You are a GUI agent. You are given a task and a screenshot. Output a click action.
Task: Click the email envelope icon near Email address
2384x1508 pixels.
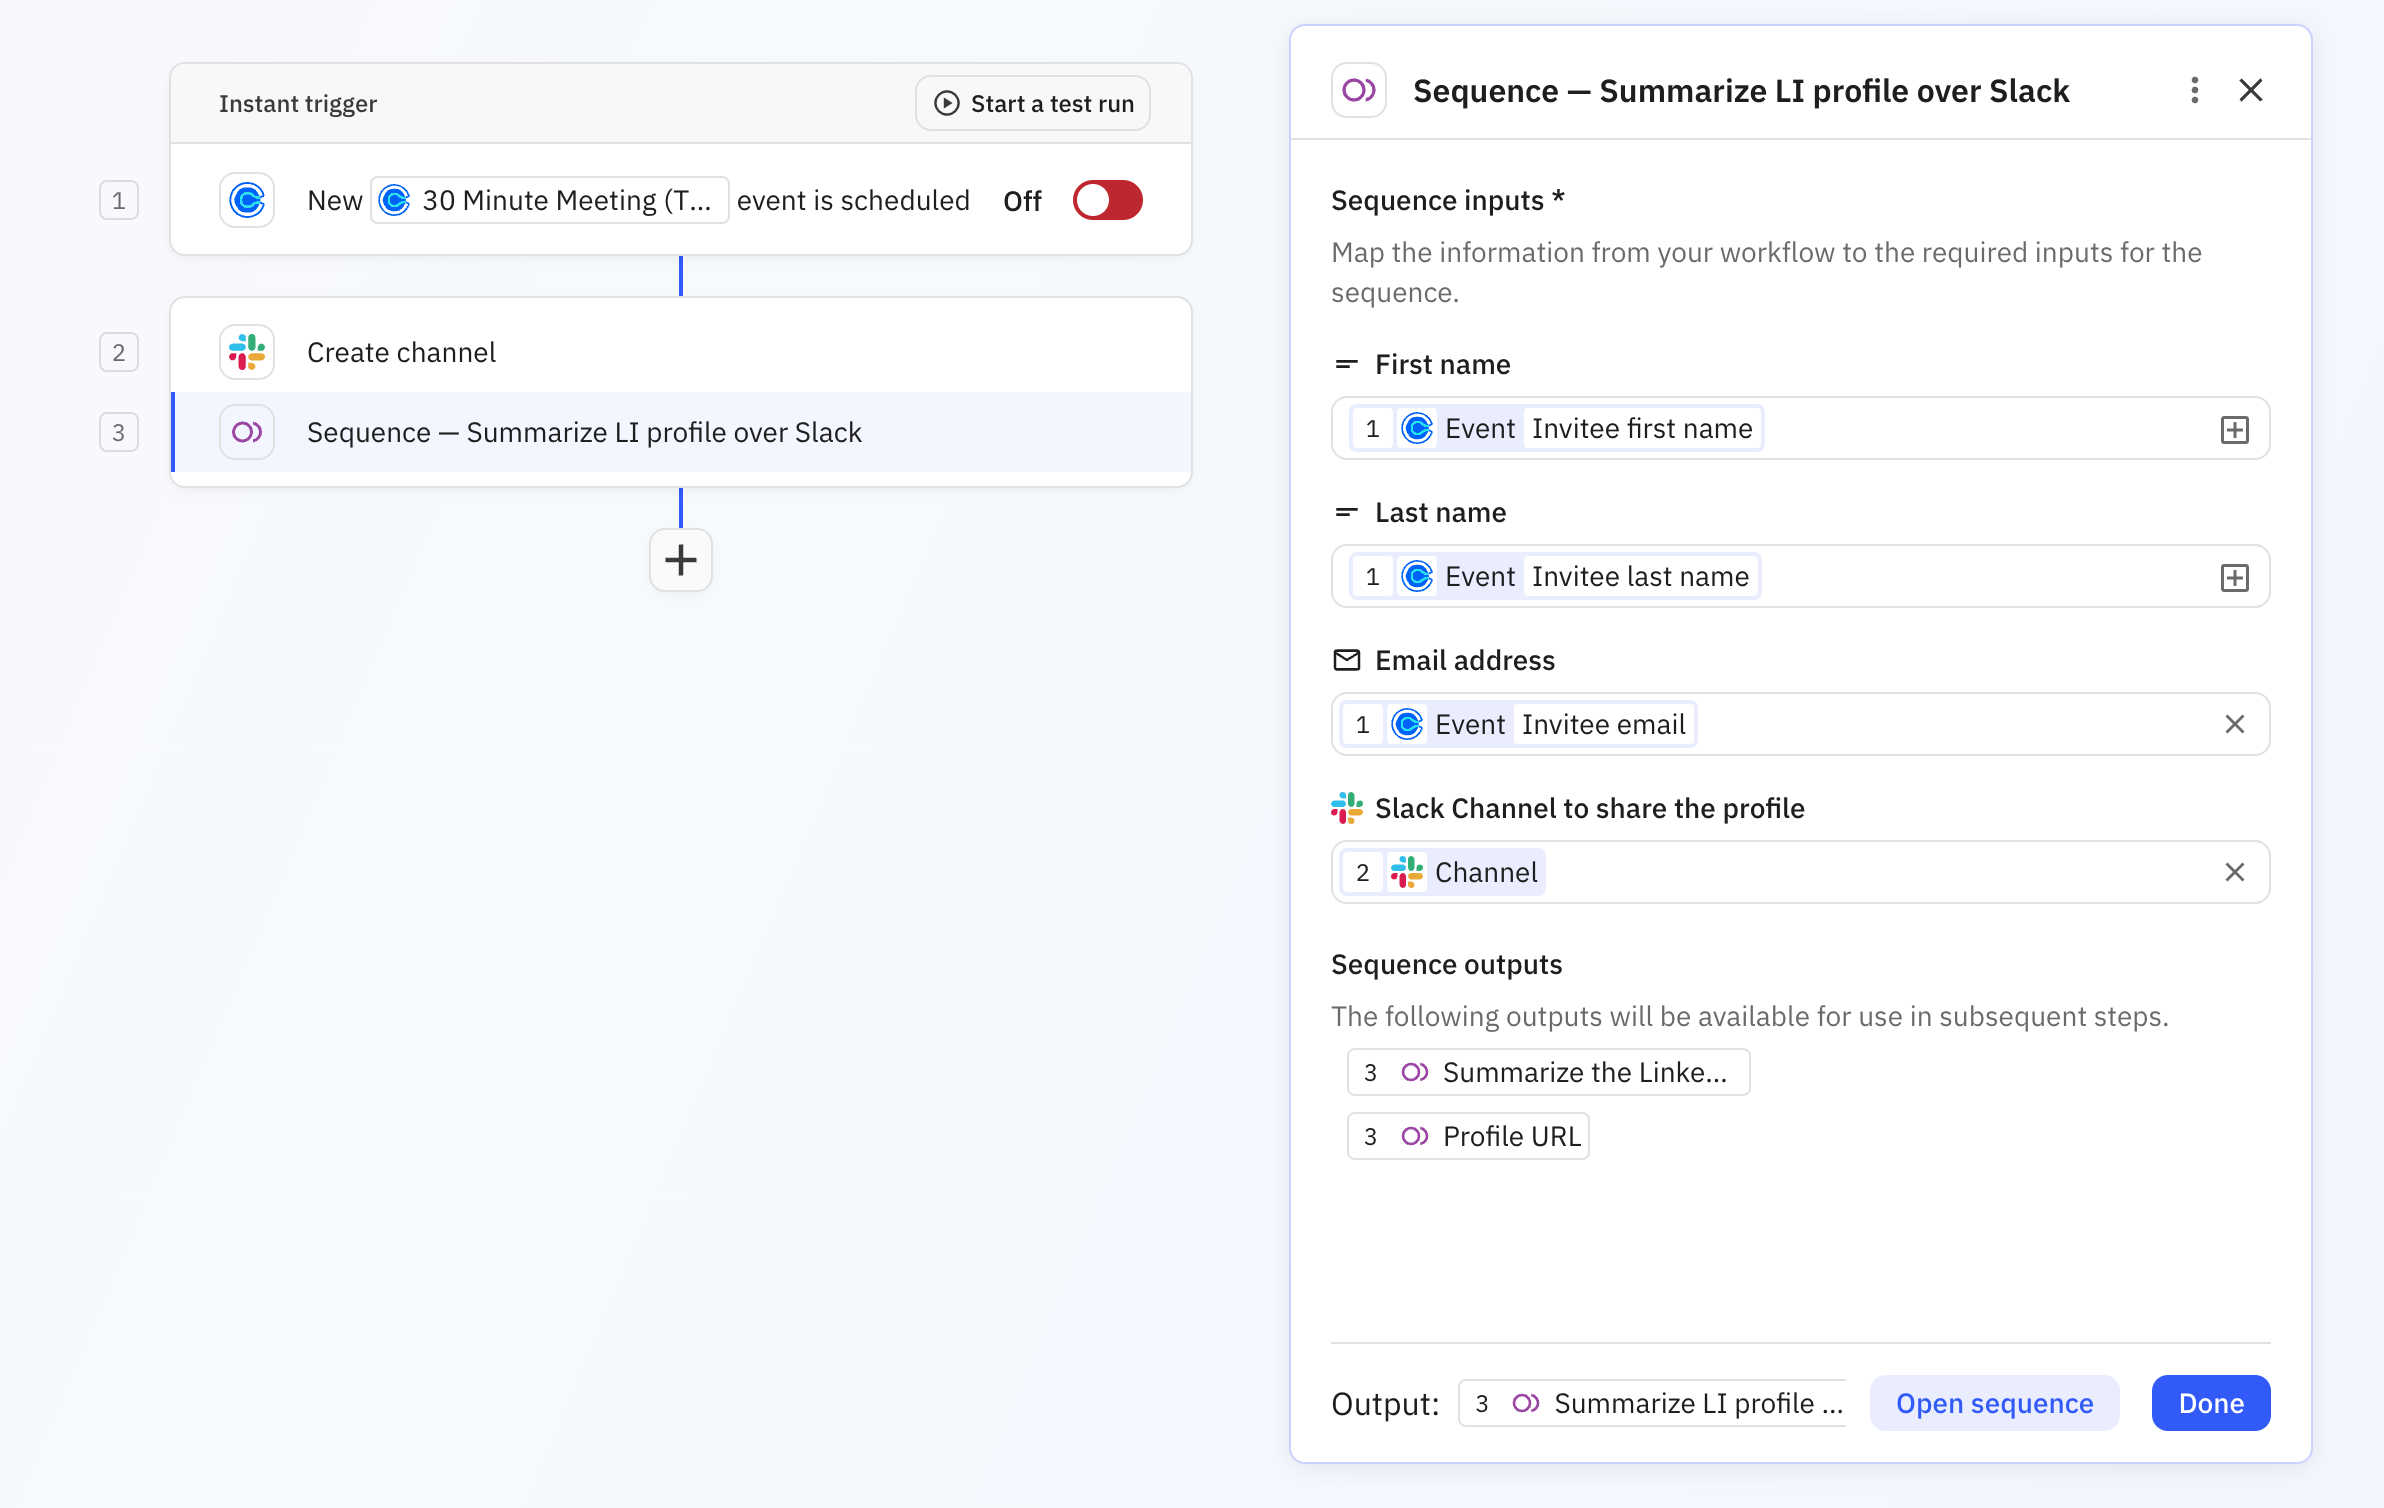point(1346,660)
